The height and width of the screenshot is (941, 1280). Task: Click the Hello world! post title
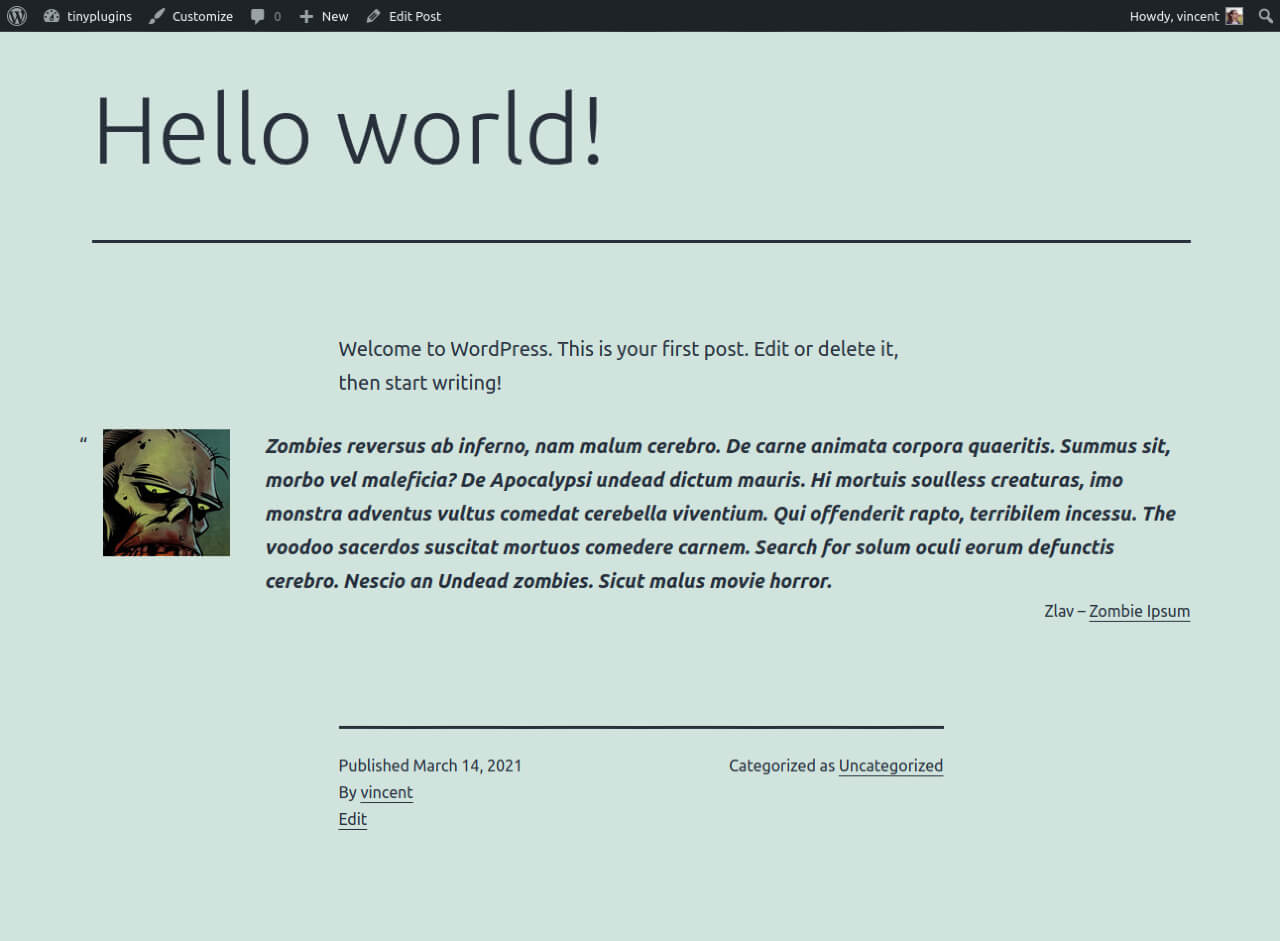click(348, 129)
